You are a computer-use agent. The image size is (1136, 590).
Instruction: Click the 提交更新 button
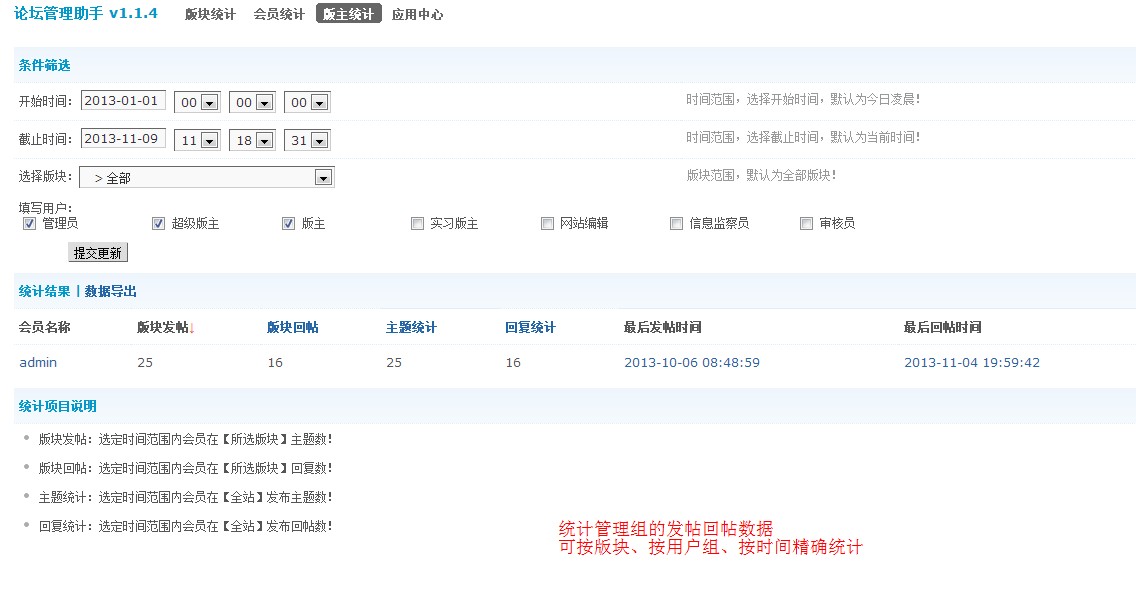coord(98,253)
